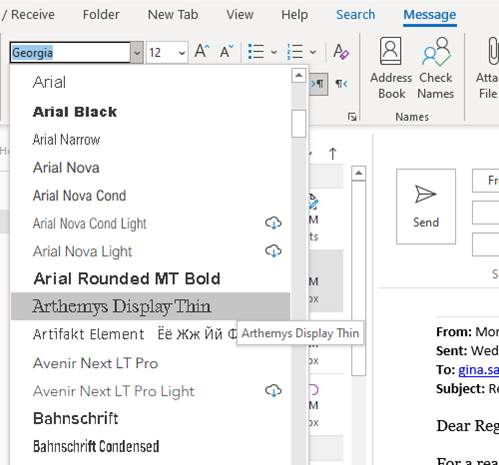The image size is (499, 465).
Task: Open the Address Book
Action: pyautogui.click(x=391, y=68)
